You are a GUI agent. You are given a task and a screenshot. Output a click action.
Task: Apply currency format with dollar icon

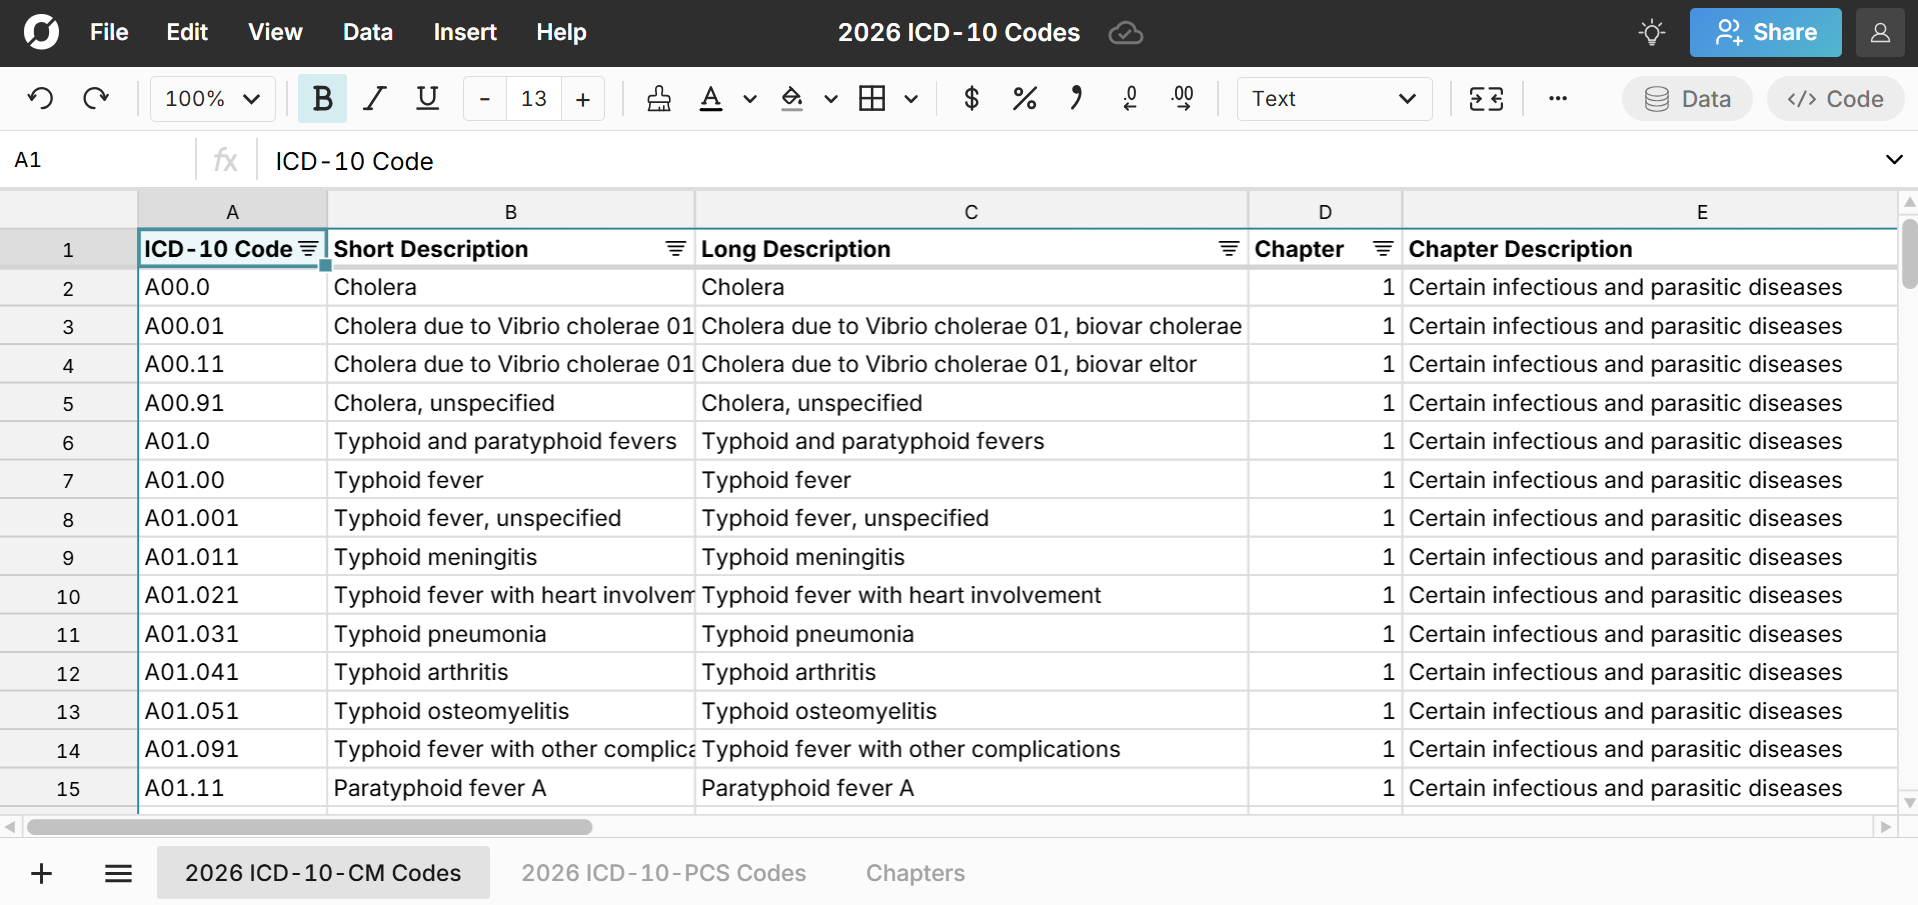coord(971,98)
